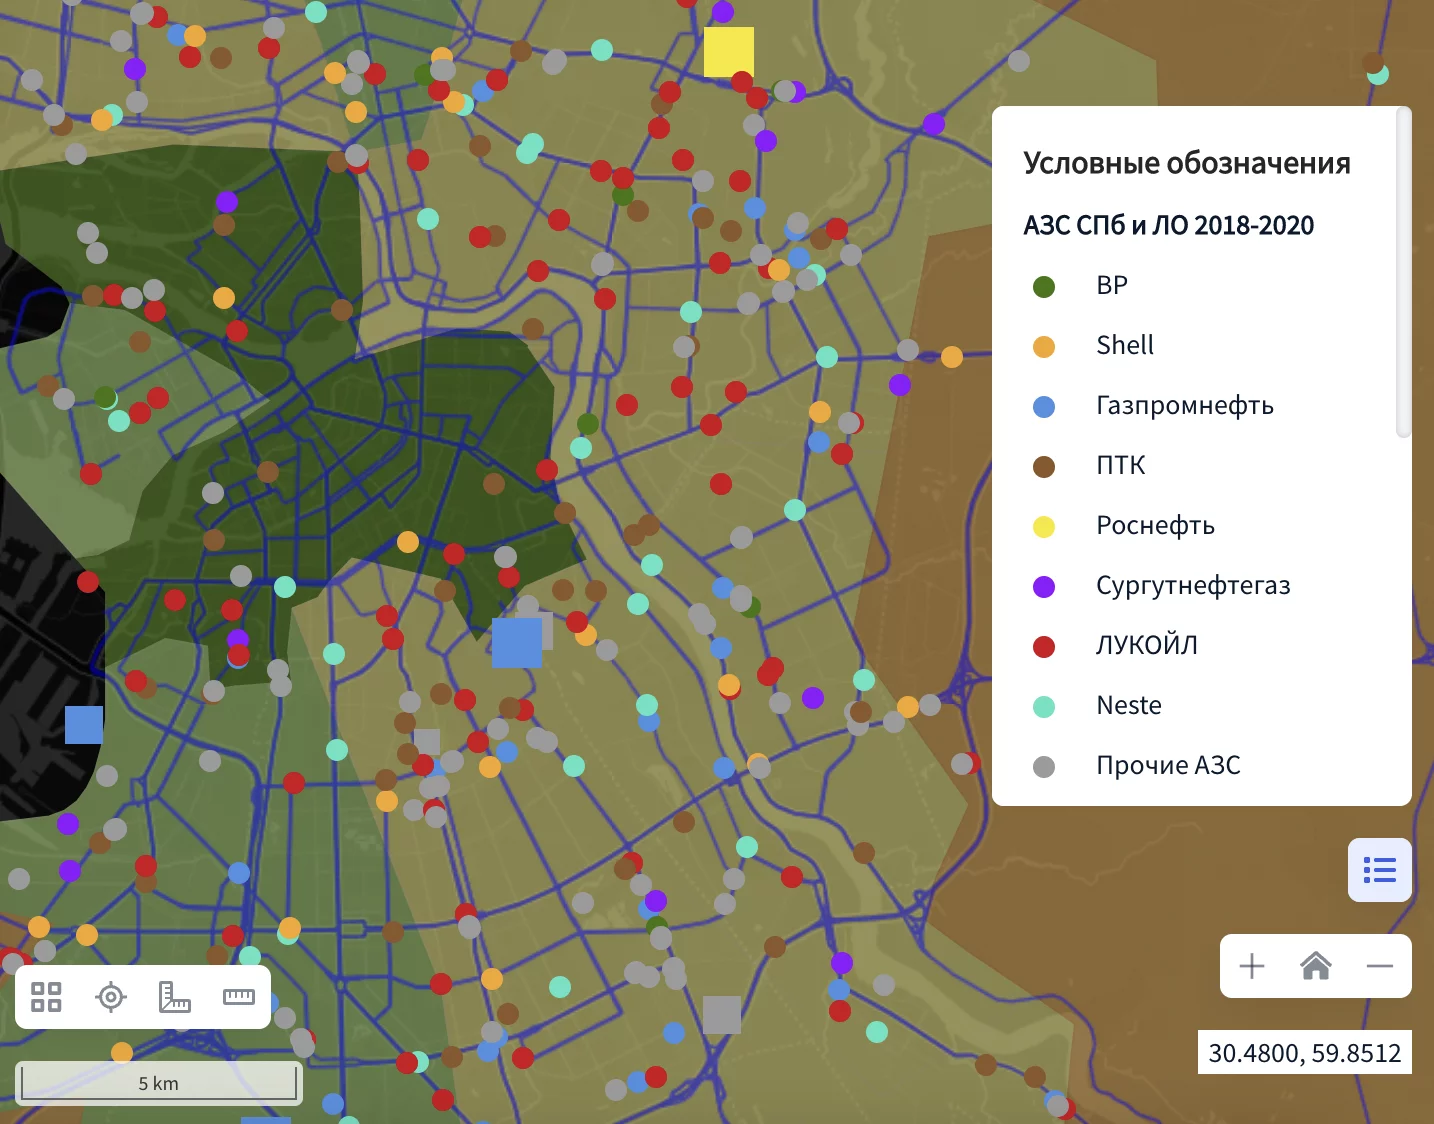
Task: Click the Сургутнефтегаз legend label
Action: [1193, 586]
